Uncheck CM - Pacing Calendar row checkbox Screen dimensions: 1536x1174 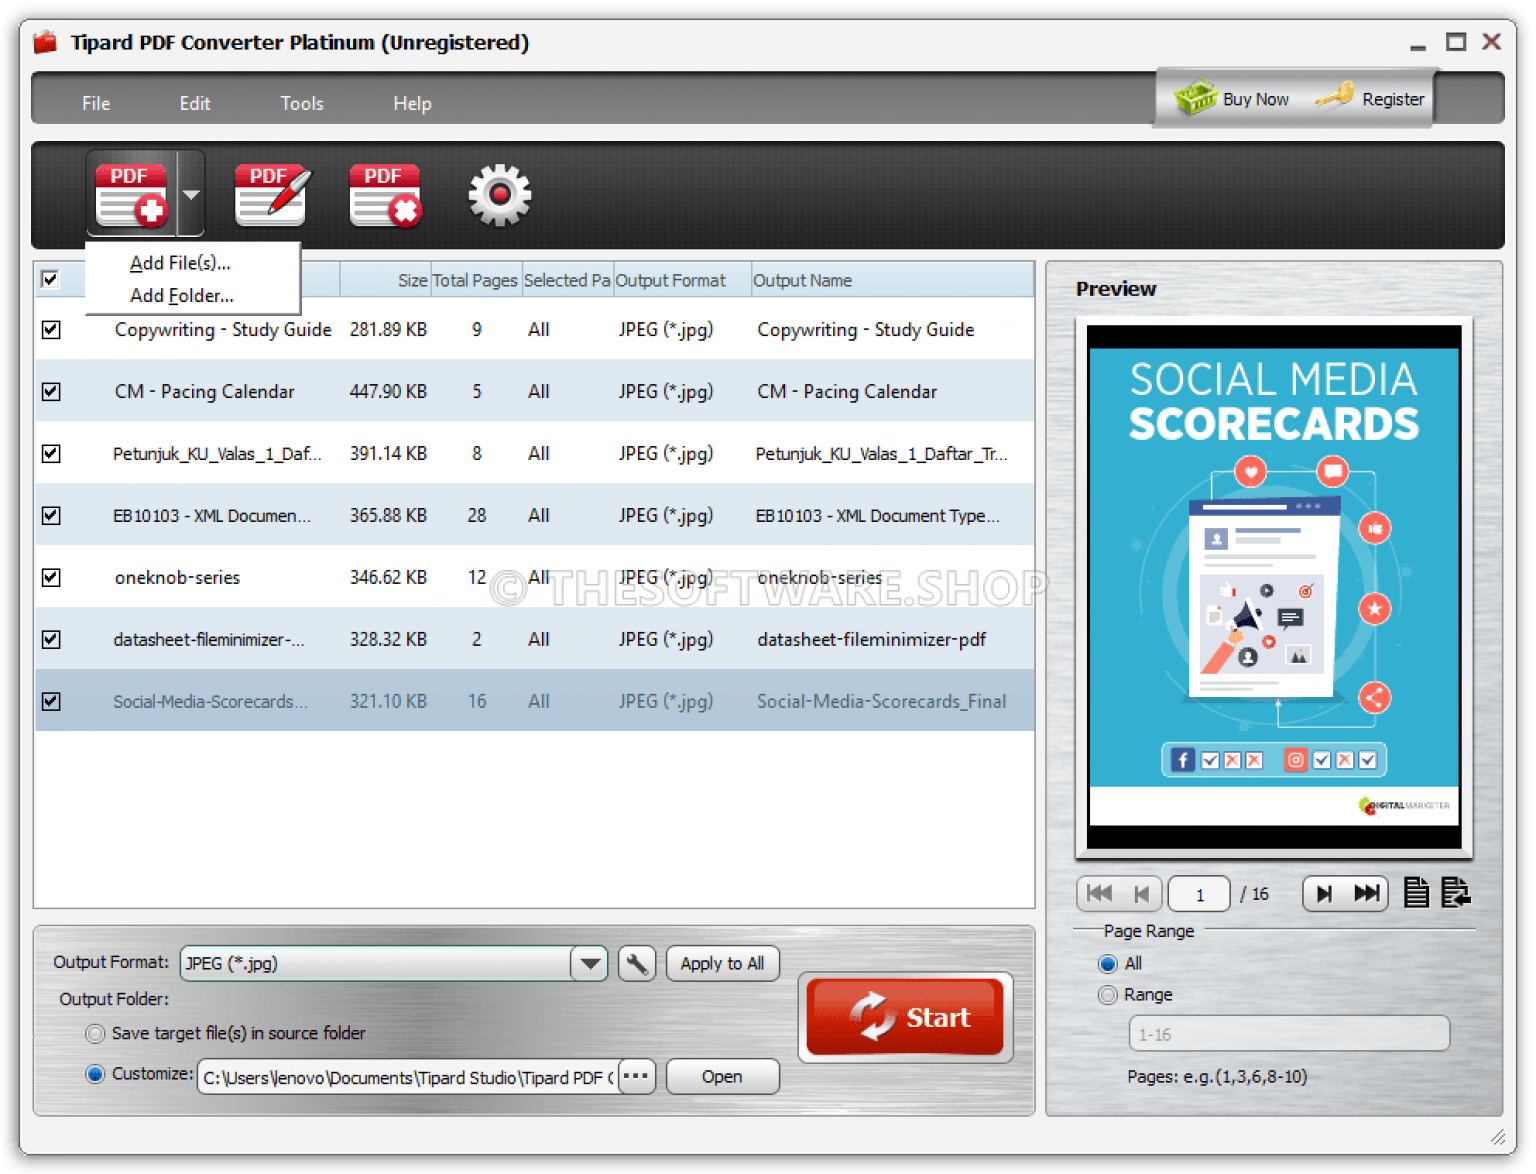coord(51,392)
